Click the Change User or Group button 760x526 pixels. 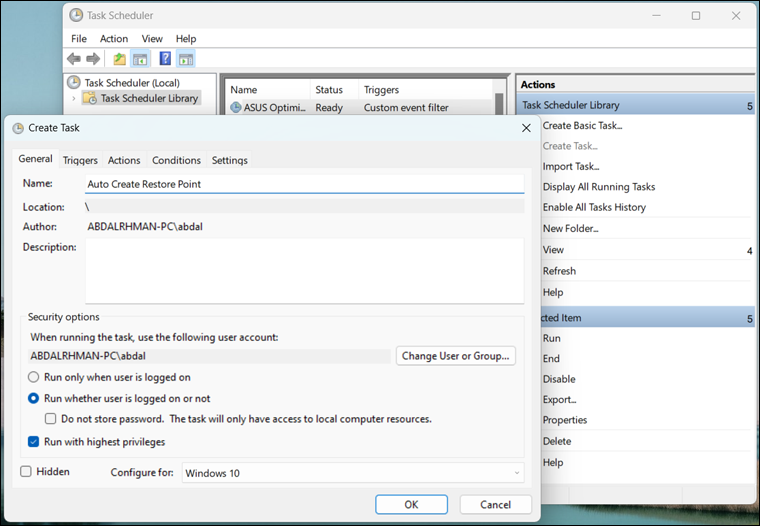pos(456,355)
